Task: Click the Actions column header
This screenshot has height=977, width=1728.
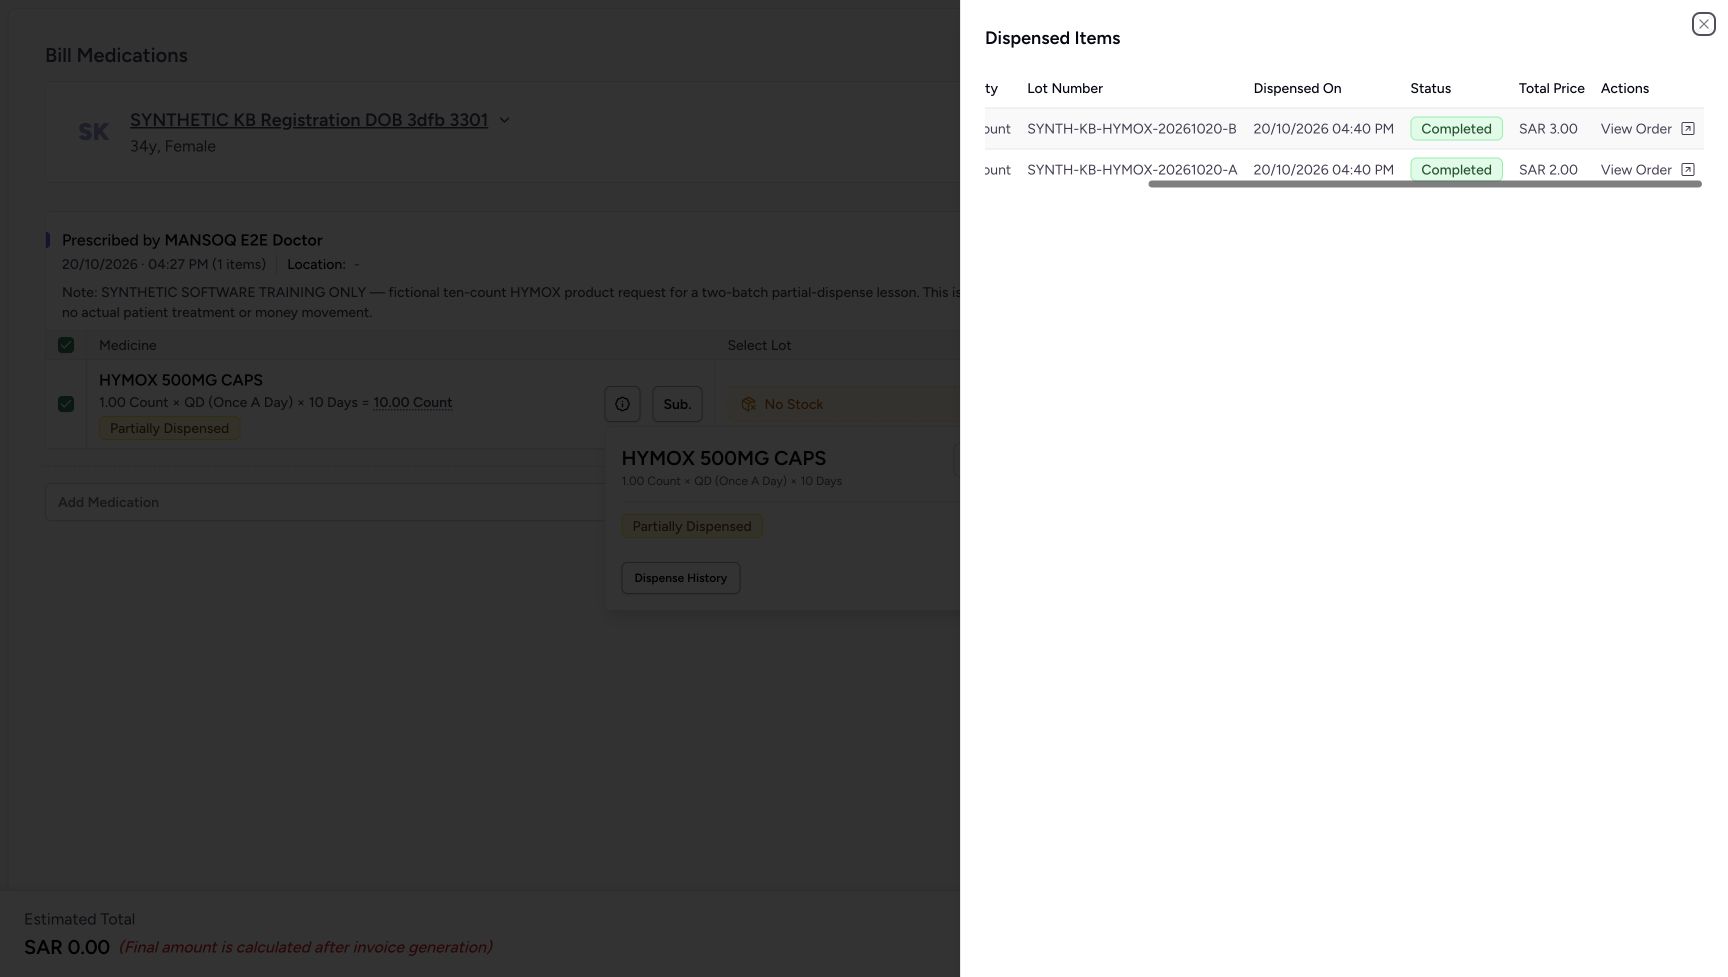Action: point(1624,88)
